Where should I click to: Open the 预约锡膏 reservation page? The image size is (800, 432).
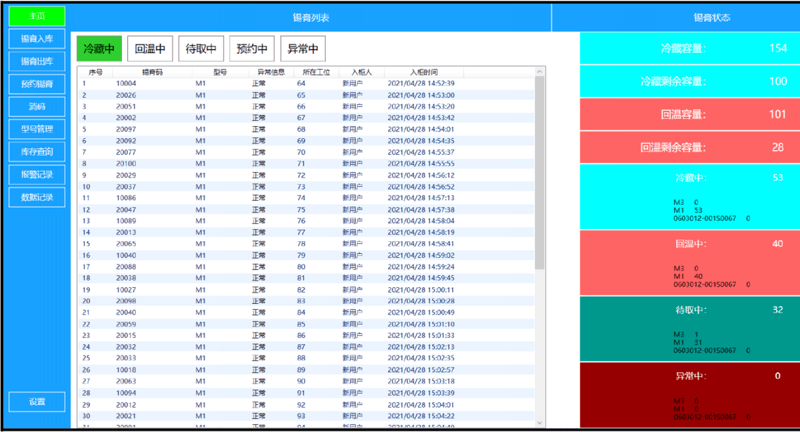(x=37, y=84)
